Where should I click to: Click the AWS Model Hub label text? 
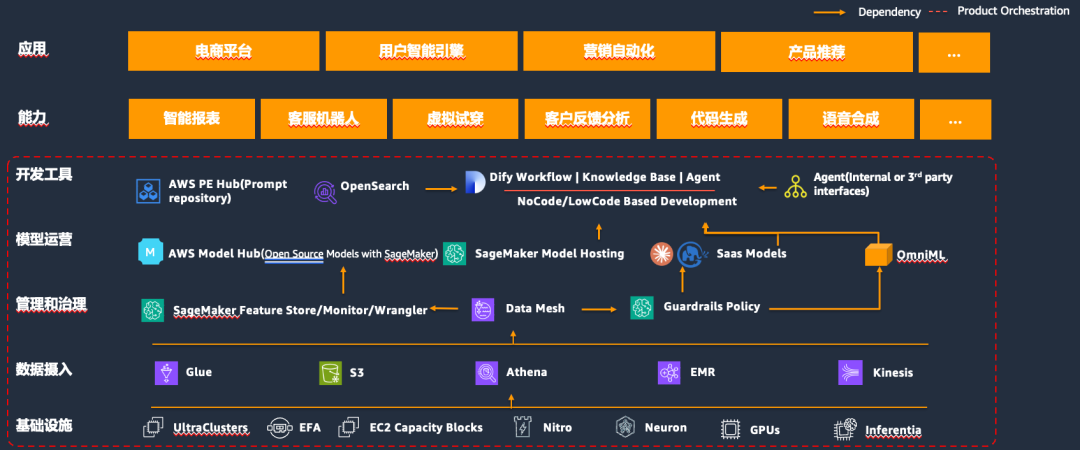click(304, 254)
